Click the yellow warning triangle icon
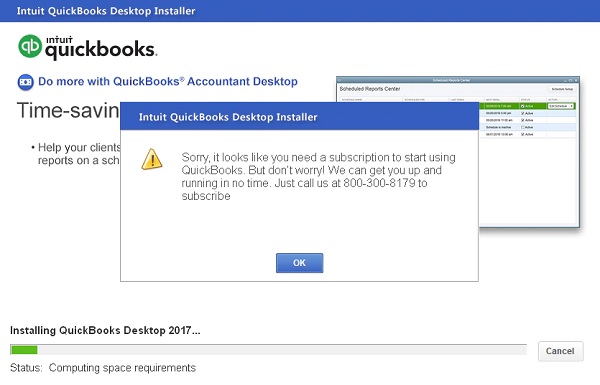 (x=152, y=159)
